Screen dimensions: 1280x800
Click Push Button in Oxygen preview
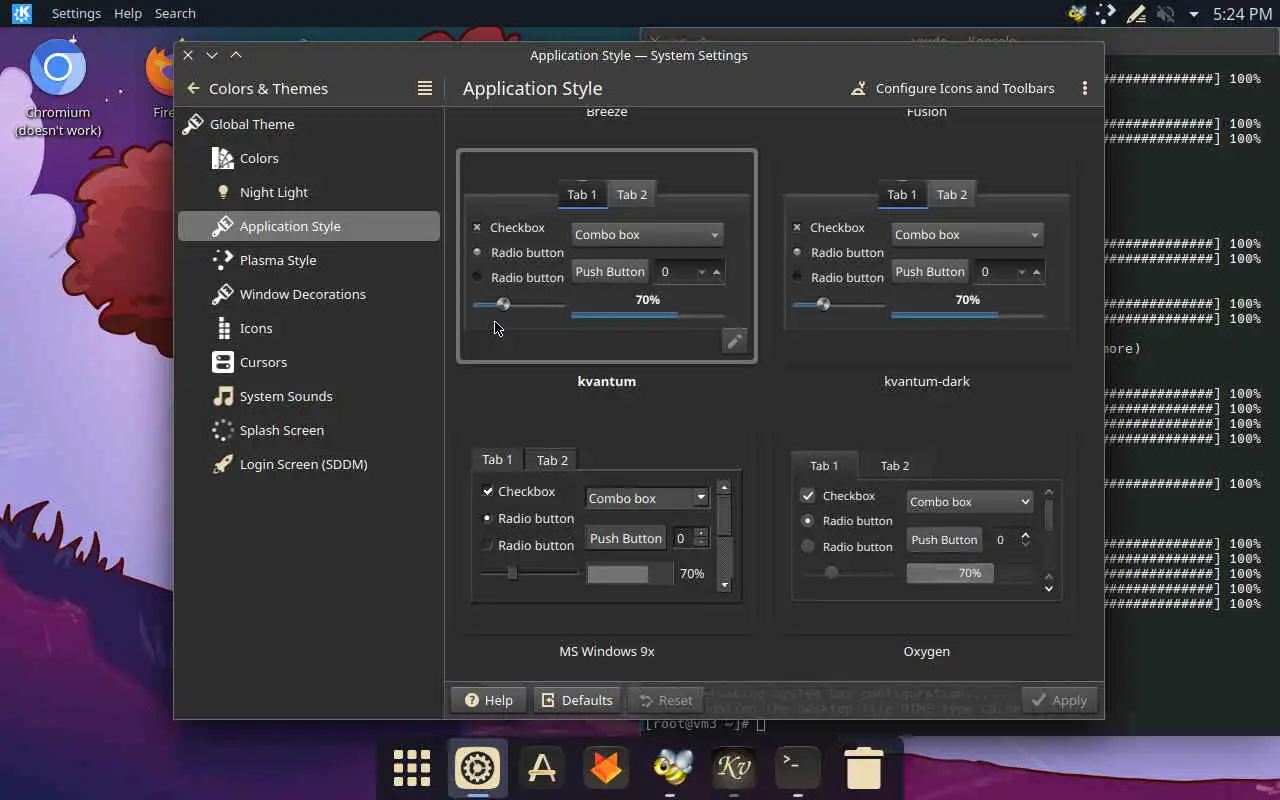tap(944, 540)
